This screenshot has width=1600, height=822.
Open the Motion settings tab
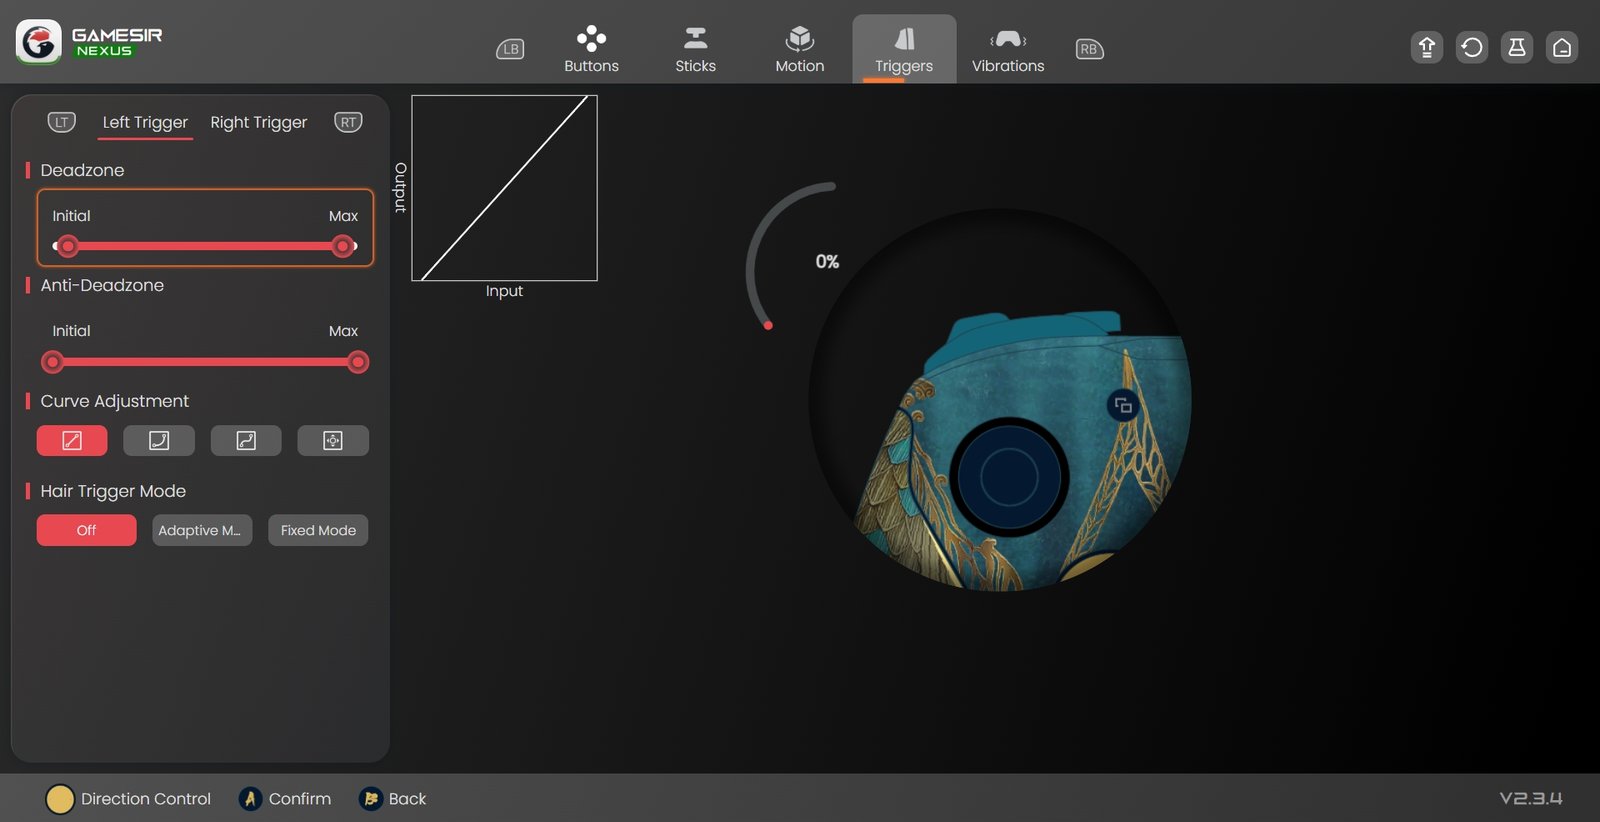pos(800,49)
